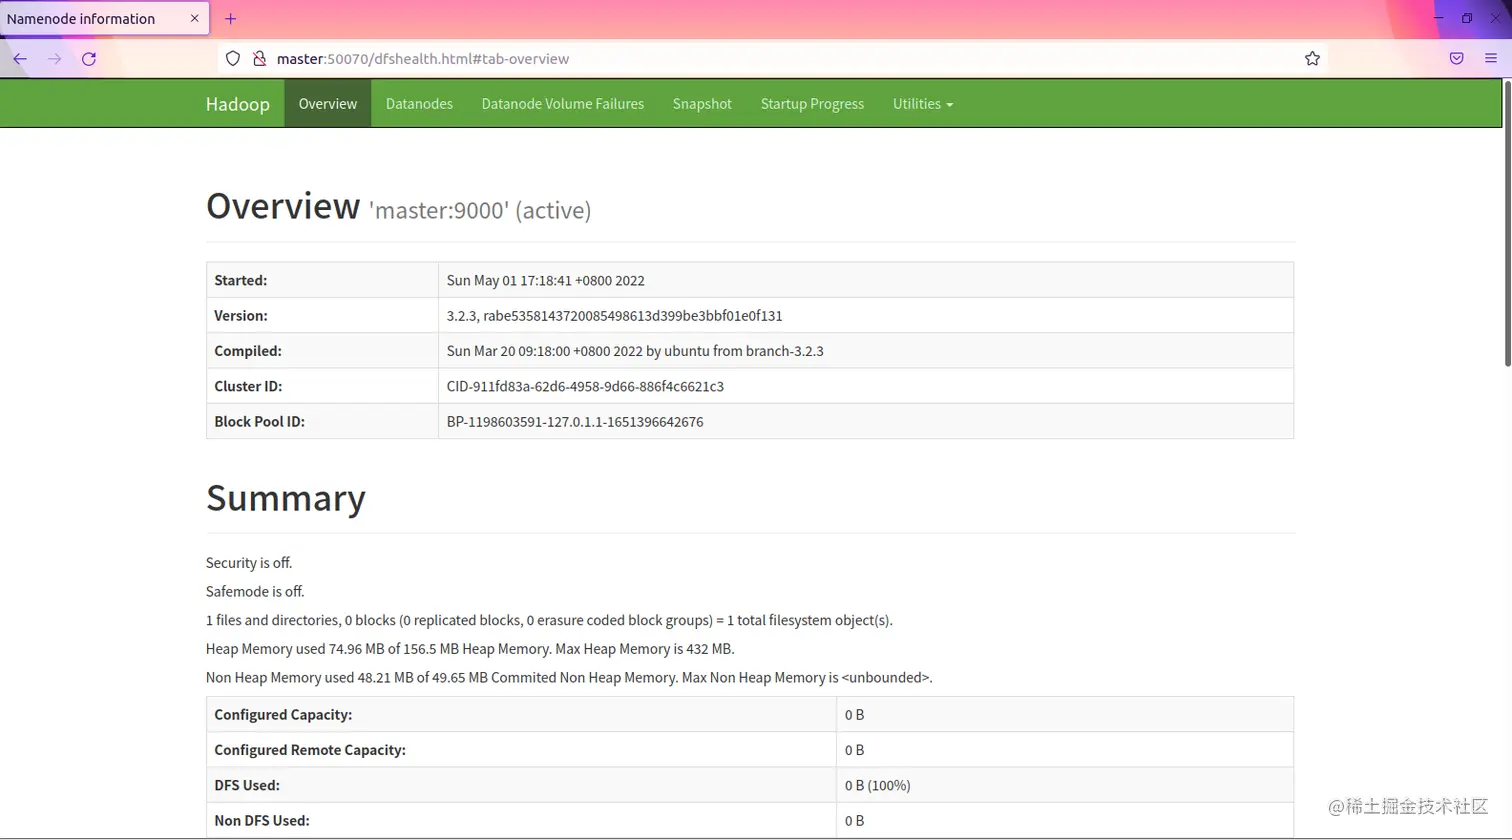Select the Block Pool ID value

click(575, 422)
